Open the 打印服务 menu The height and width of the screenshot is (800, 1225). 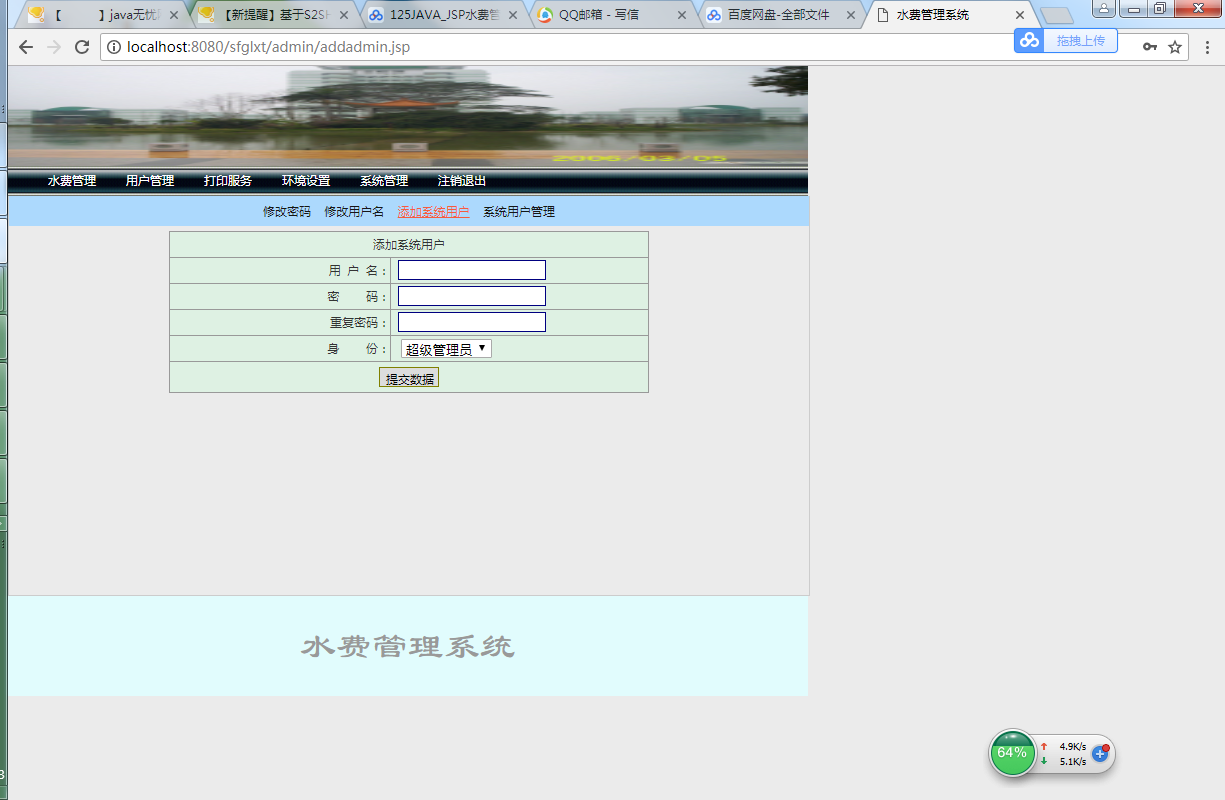pyautogui.click(x=228, y=181)
